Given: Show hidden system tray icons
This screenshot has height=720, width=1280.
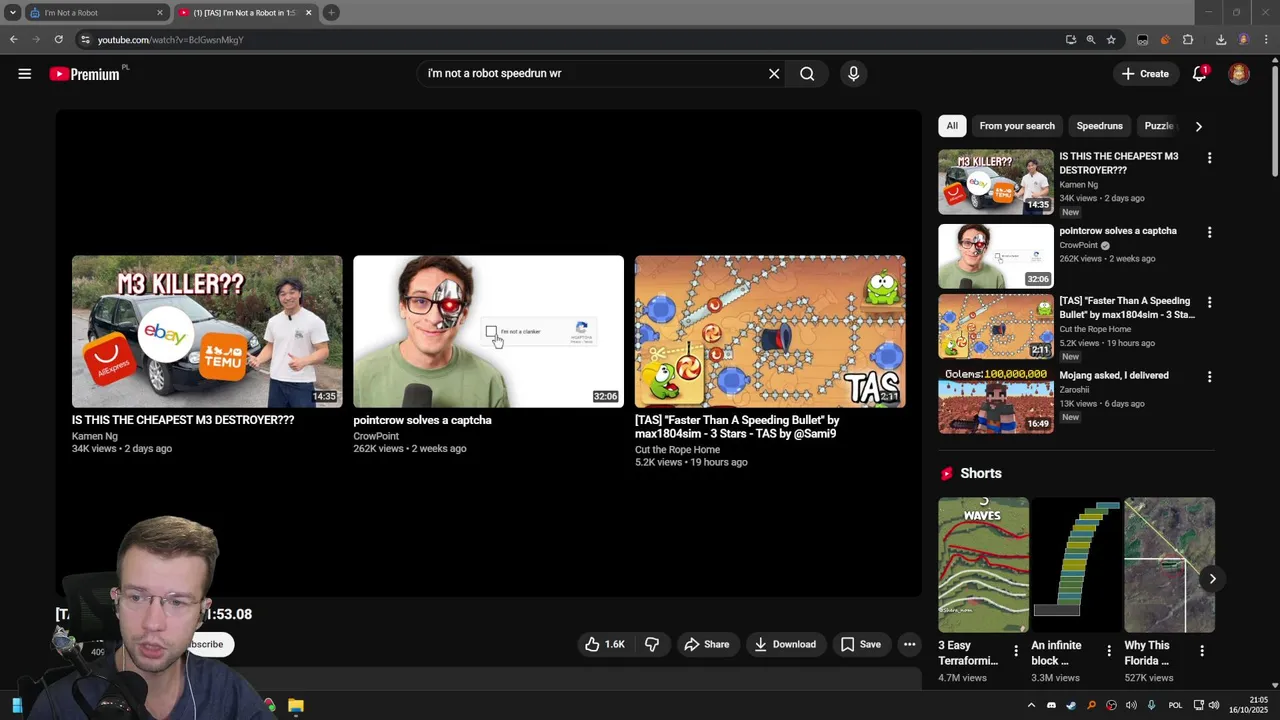Looking at the screenshot, I should (x=1031, y=705).
